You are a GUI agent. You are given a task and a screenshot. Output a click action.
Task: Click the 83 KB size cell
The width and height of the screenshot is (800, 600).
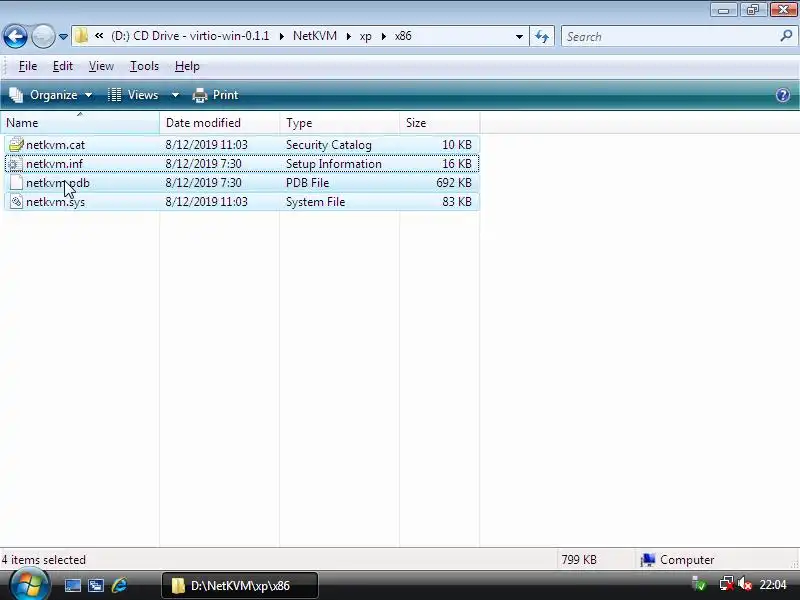457,202
